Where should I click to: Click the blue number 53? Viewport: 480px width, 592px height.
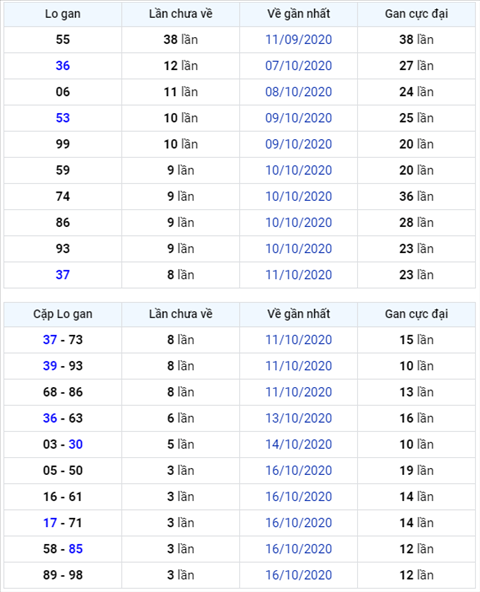tap(63, 118)
